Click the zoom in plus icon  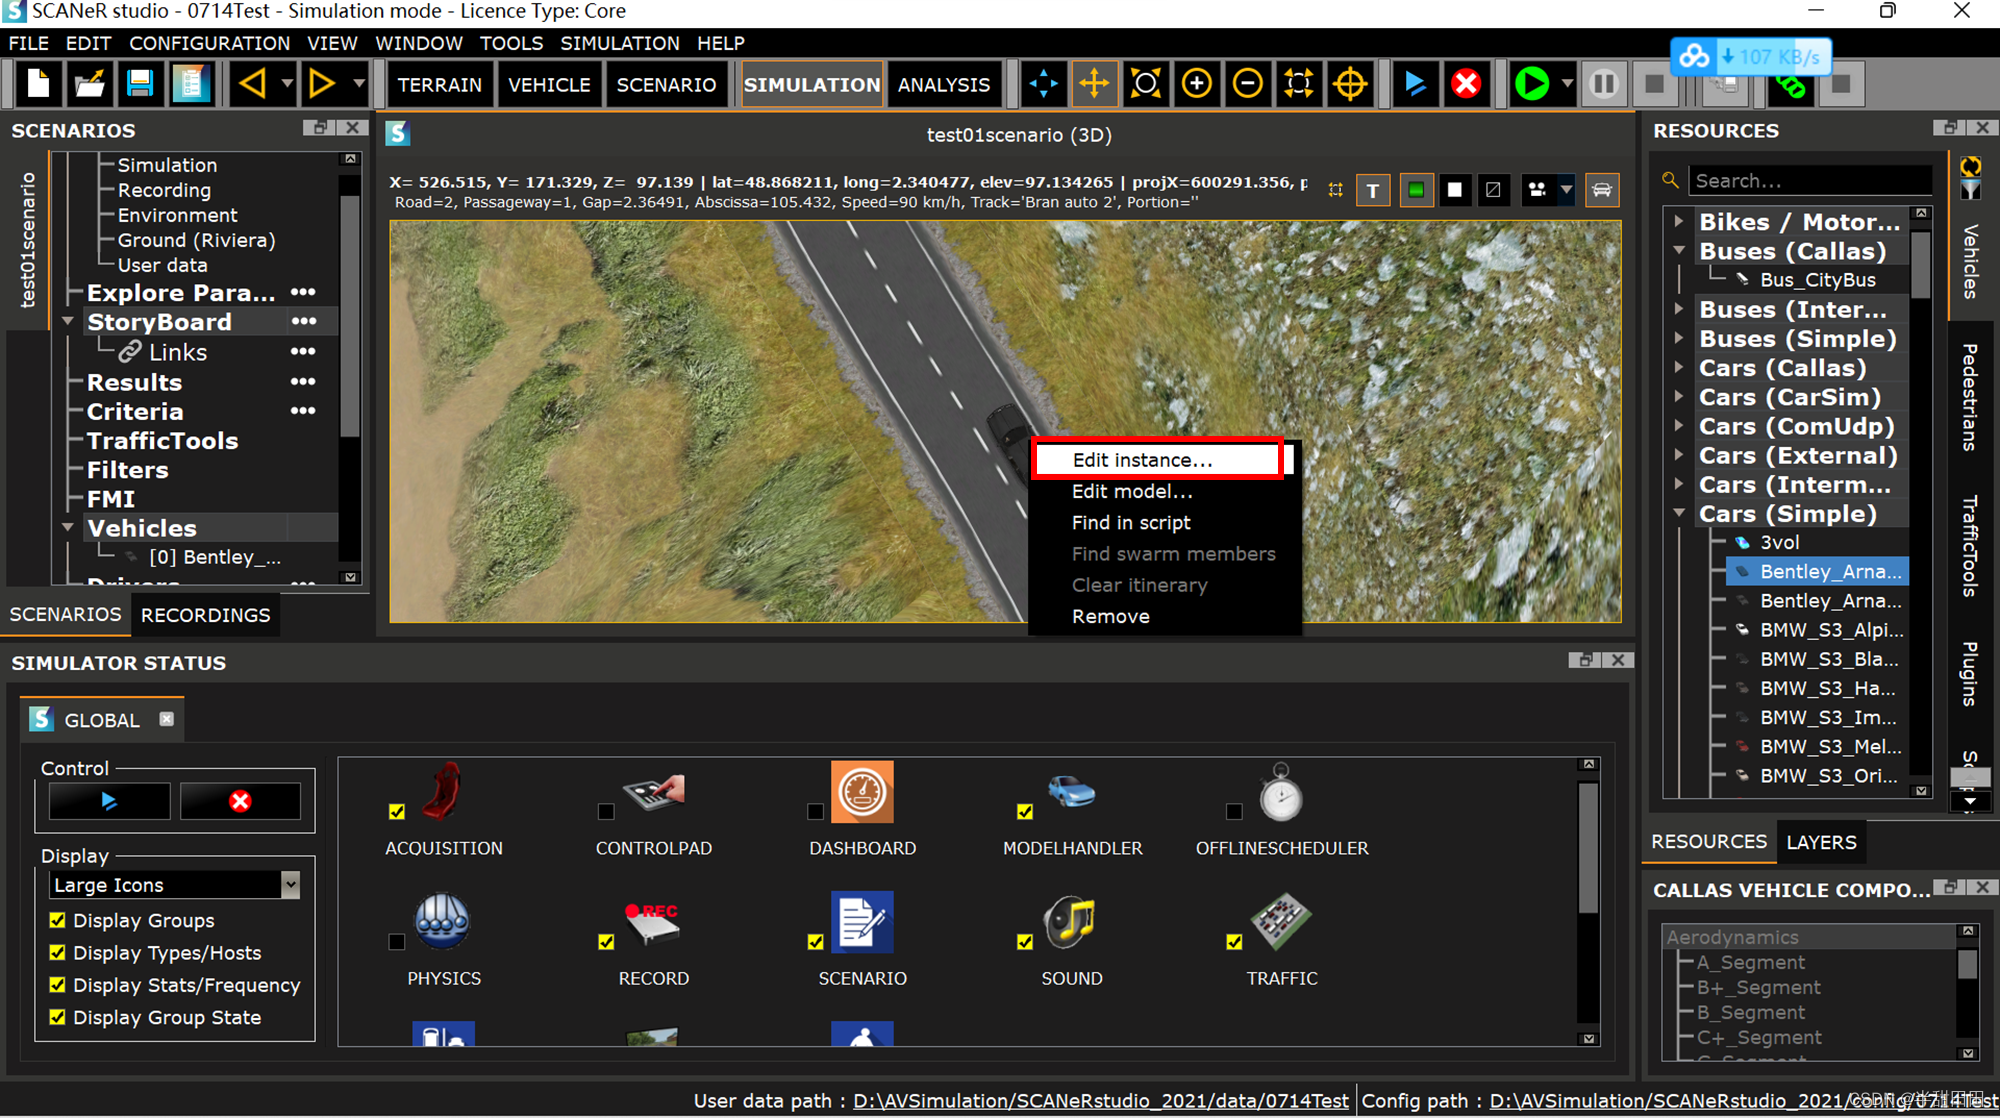coord(1196,84)
